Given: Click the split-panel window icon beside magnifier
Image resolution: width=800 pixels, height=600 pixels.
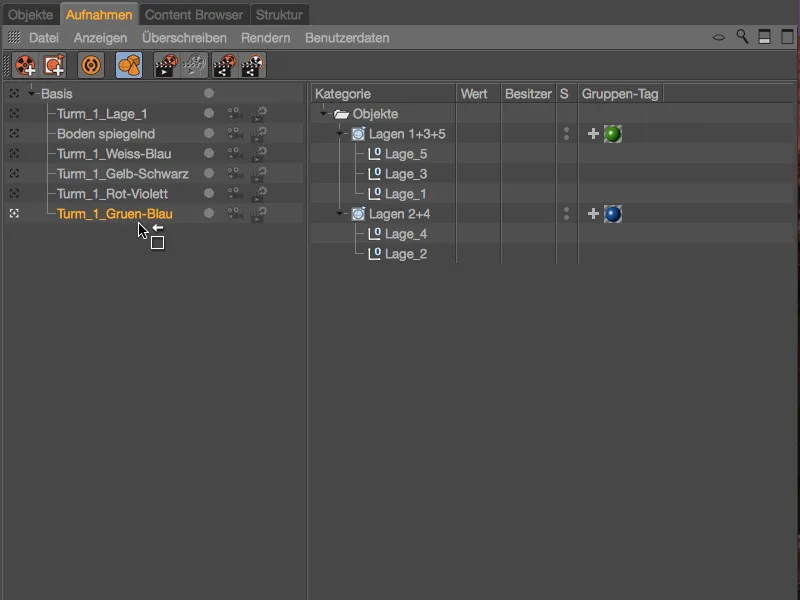Looking at the screenshot, I should (764, 37).
